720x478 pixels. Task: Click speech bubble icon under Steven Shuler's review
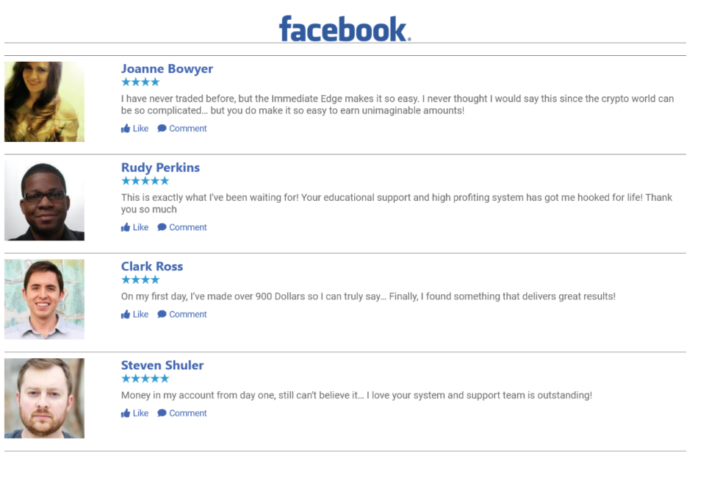coord(162,414)
